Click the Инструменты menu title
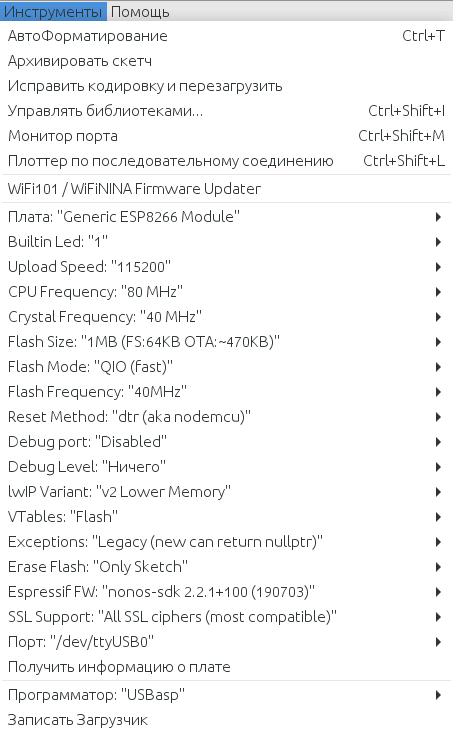This screenshot has height=734, width=453. pos(53,11)
